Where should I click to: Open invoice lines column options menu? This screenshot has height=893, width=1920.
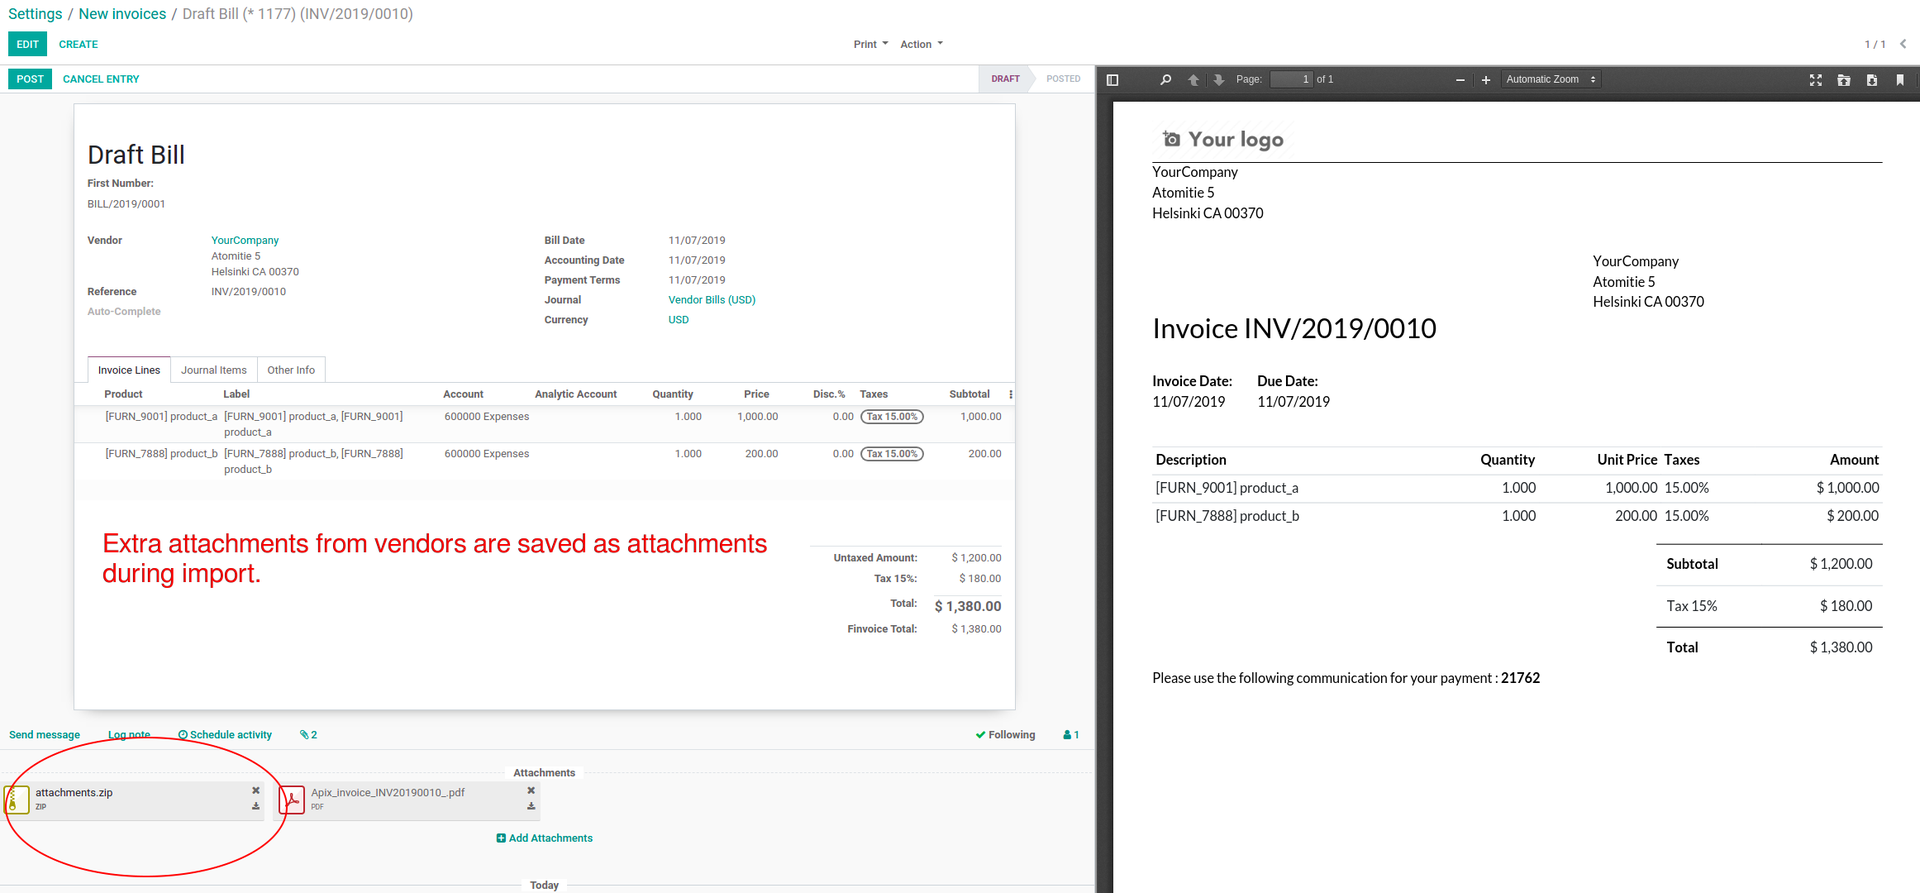click(1010, 394)
